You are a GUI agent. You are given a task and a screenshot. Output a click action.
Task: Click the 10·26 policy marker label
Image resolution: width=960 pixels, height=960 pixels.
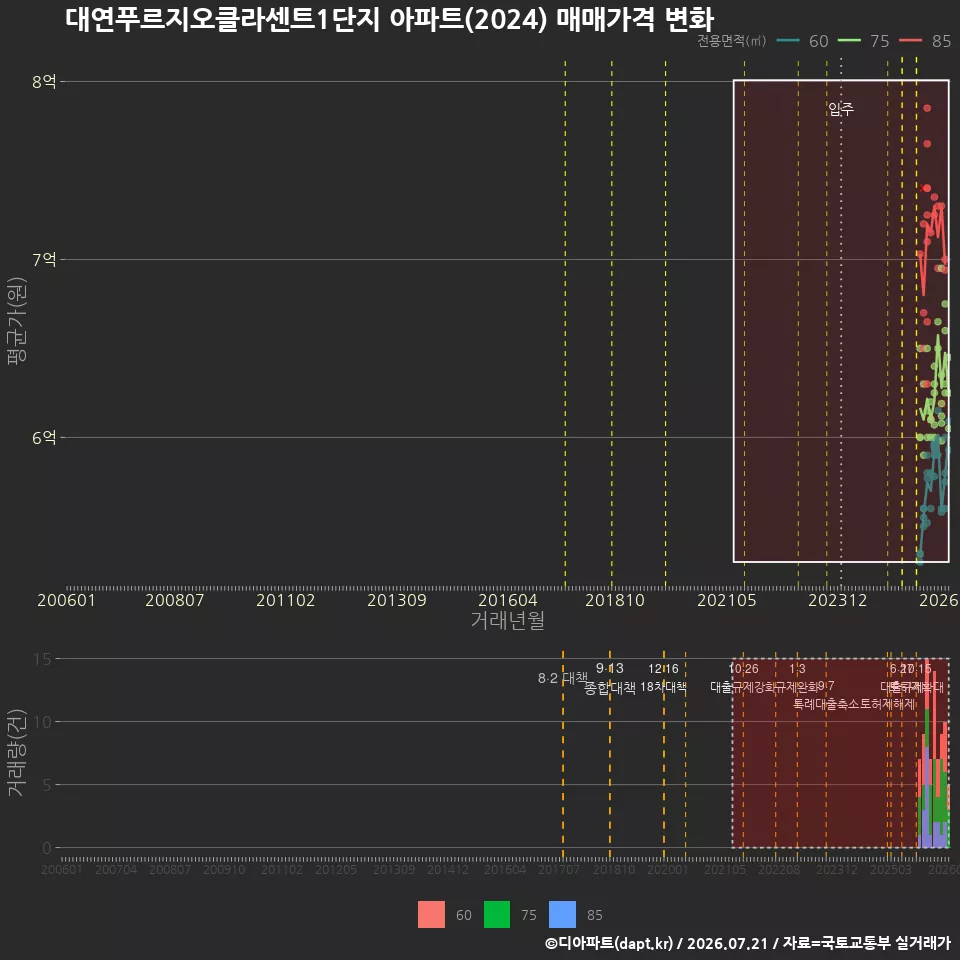(743, 669)
